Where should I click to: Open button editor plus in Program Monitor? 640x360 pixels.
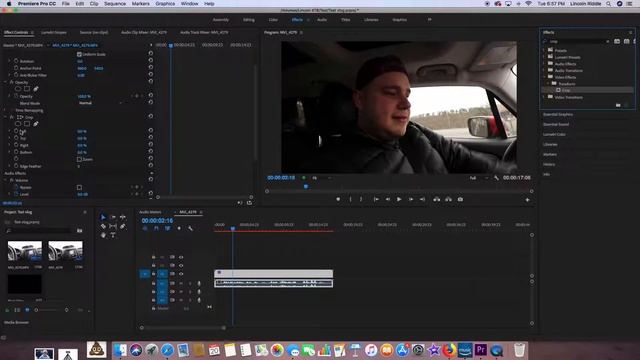point(527,200)
